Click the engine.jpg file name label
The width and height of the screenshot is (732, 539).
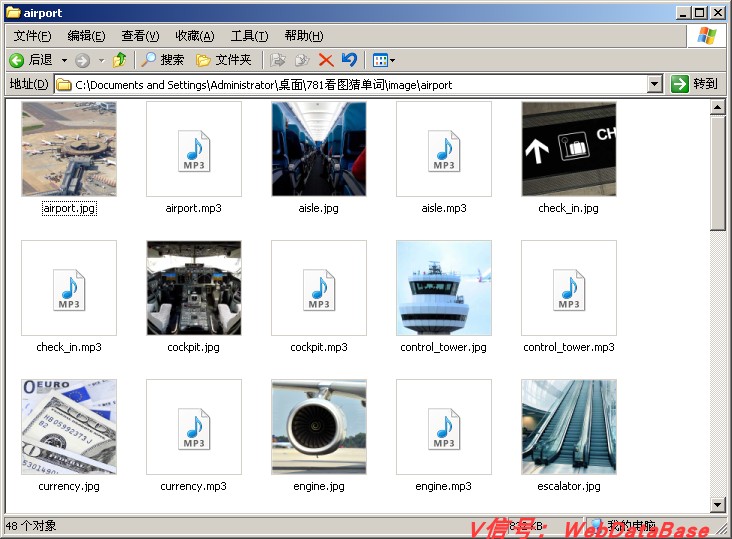pyautogui.click(x=319, y=486)
